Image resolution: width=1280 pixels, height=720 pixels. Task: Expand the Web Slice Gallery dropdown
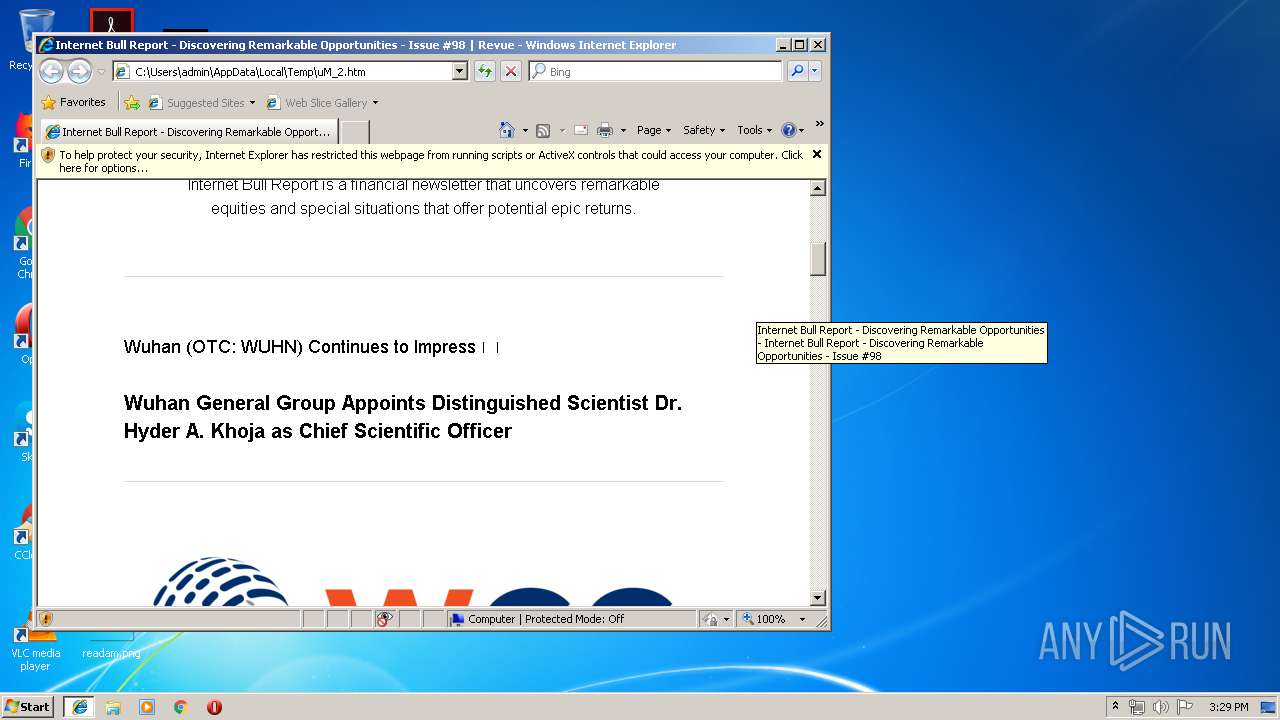pos(376,102)
